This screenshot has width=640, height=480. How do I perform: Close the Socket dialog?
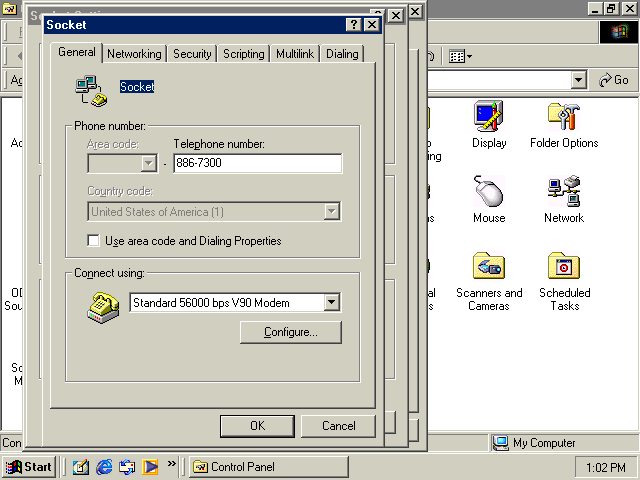point(372,25)
